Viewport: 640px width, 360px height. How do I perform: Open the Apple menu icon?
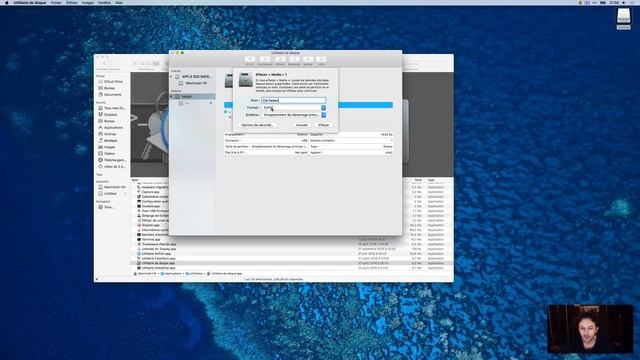point(7,2)
